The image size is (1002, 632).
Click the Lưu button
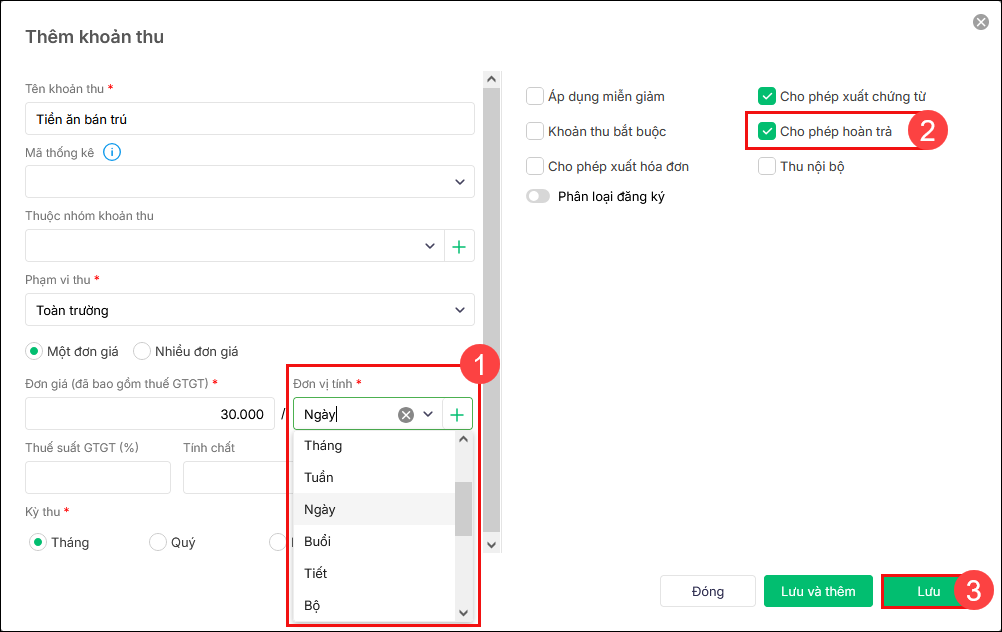point(928,591)
